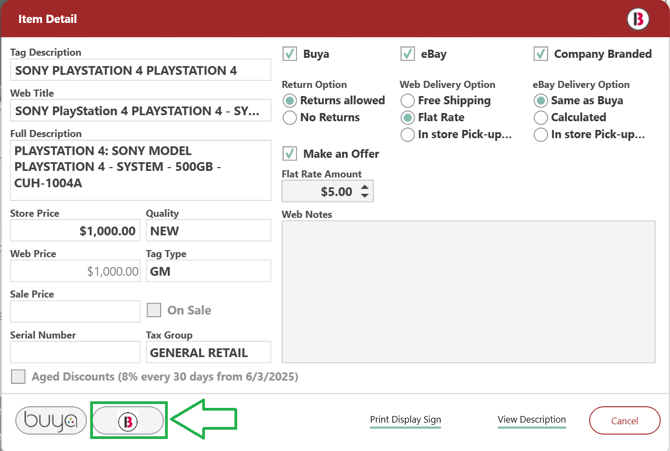Edit the Store Price field
670x451 pixels.
tap(75, 231)
